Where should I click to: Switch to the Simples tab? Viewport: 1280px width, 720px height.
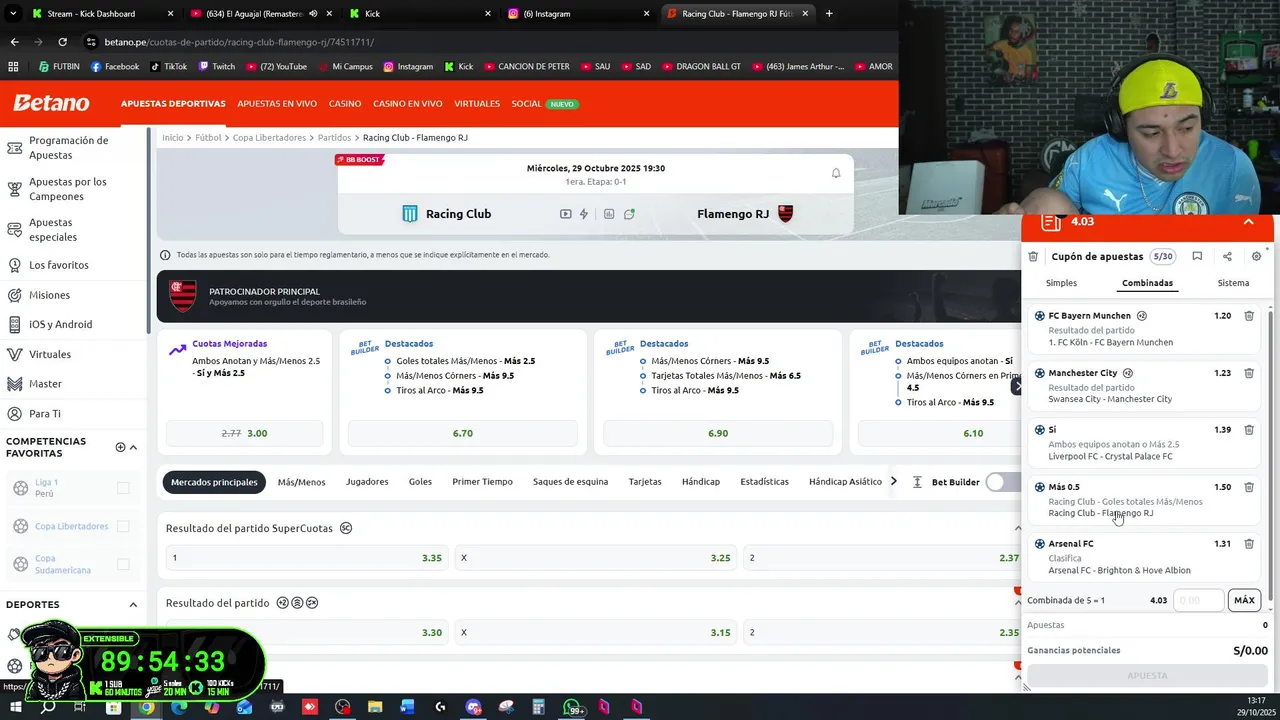[x=1061, y=283]
